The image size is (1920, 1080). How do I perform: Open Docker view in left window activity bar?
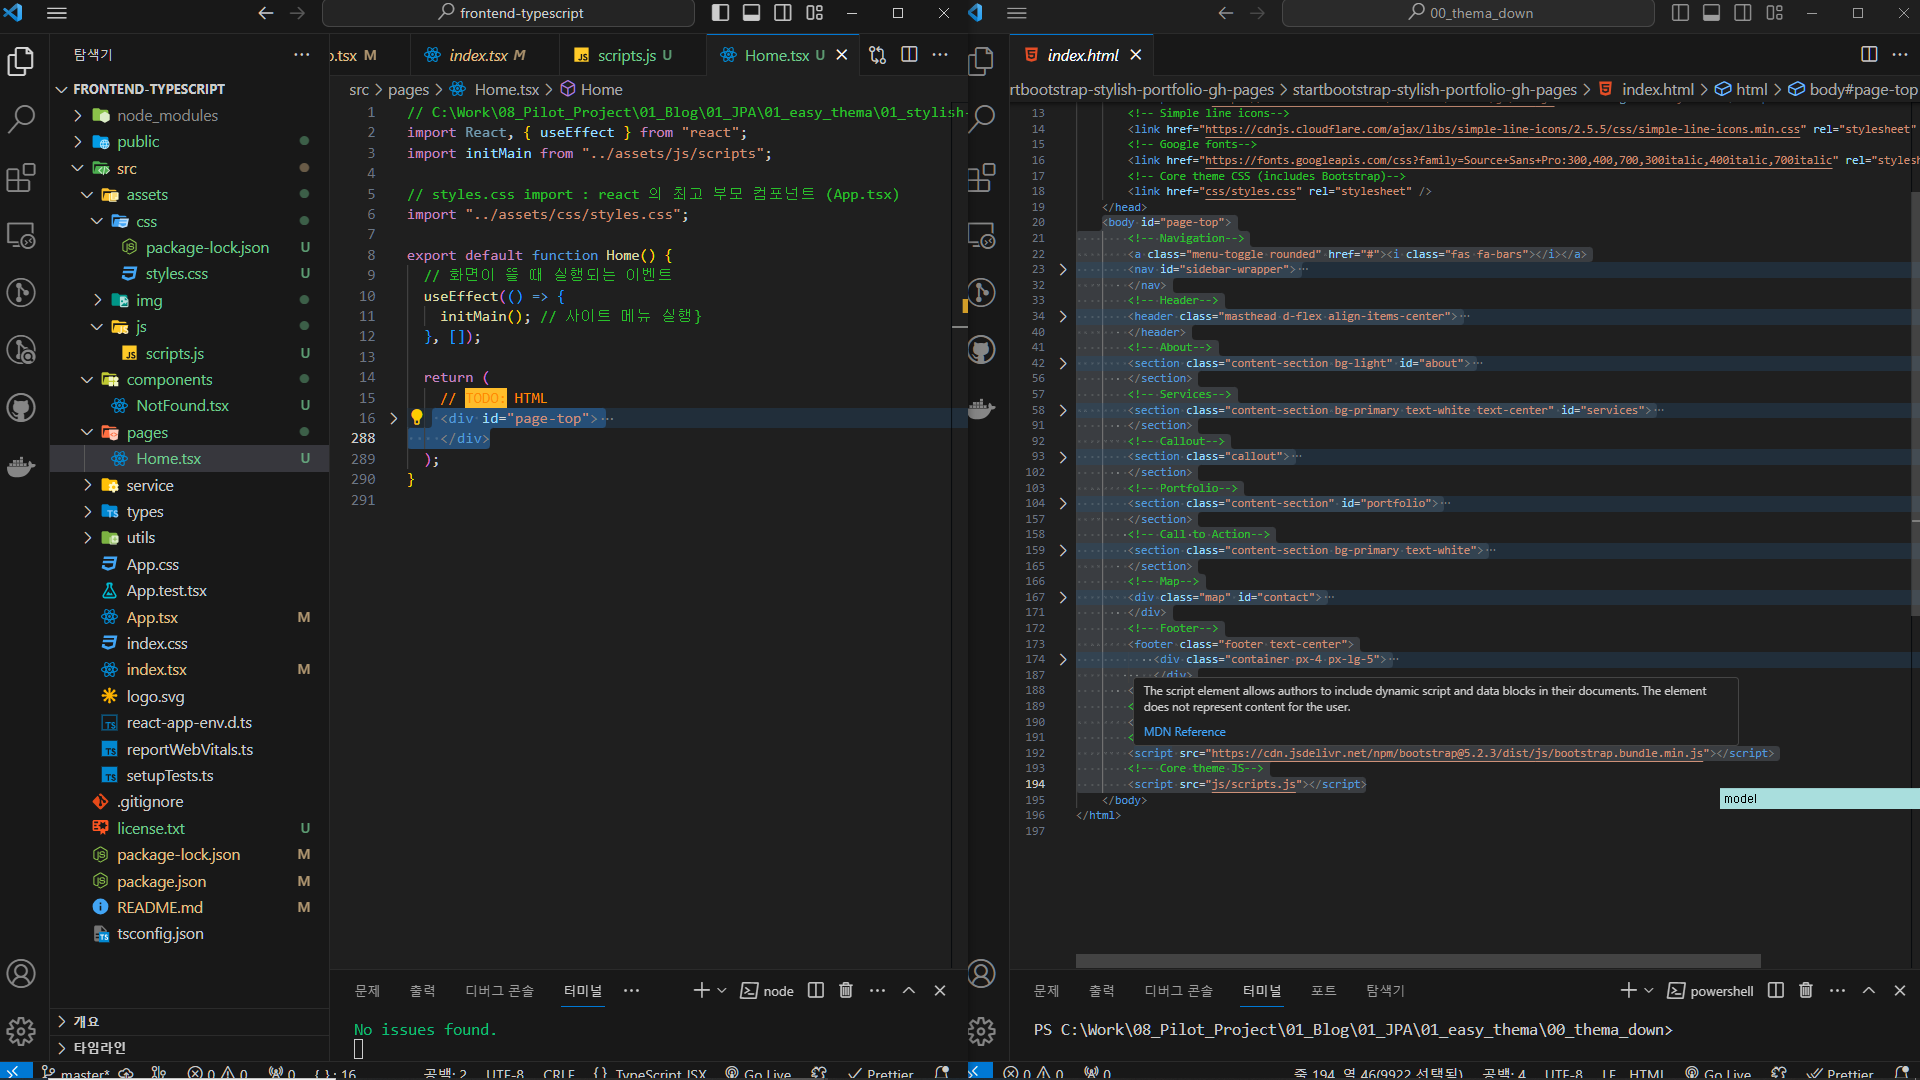pyautogui.click(x=21, y=466)
